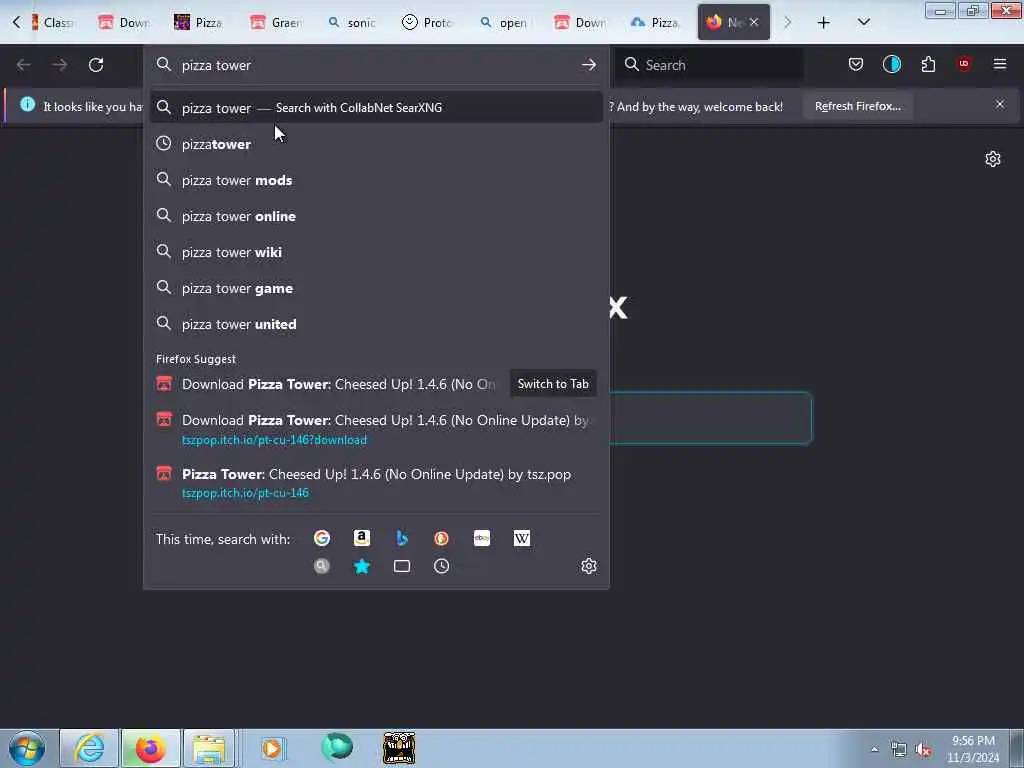Search this time with Amazon icon
The image size is (1024, 768).
(x=362, y=538)
